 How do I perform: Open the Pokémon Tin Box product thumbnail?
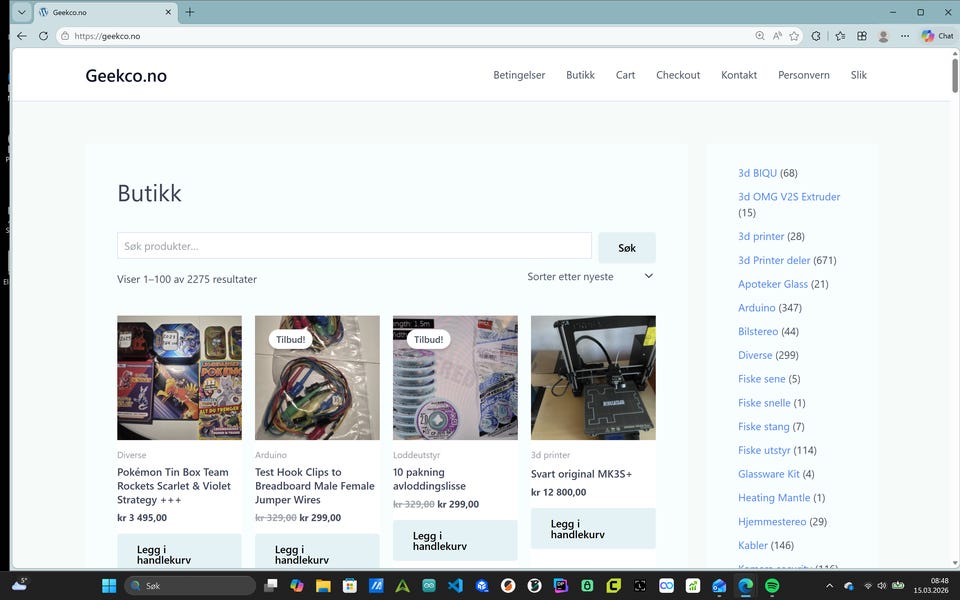tap(179, 378)
